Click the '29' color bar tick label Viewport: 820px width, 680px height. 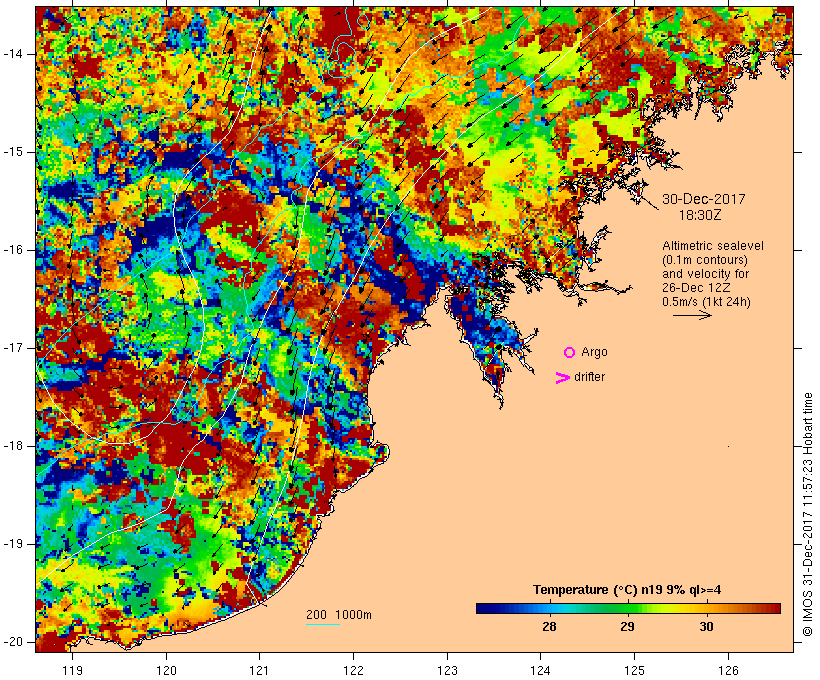[x=628, y=626]
